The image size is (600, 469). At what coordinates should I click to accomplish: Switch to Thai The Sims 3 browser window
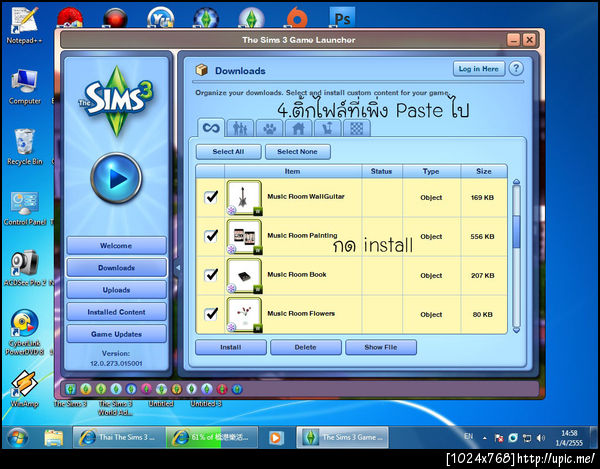pyautogui.click(x=119, y=437)
